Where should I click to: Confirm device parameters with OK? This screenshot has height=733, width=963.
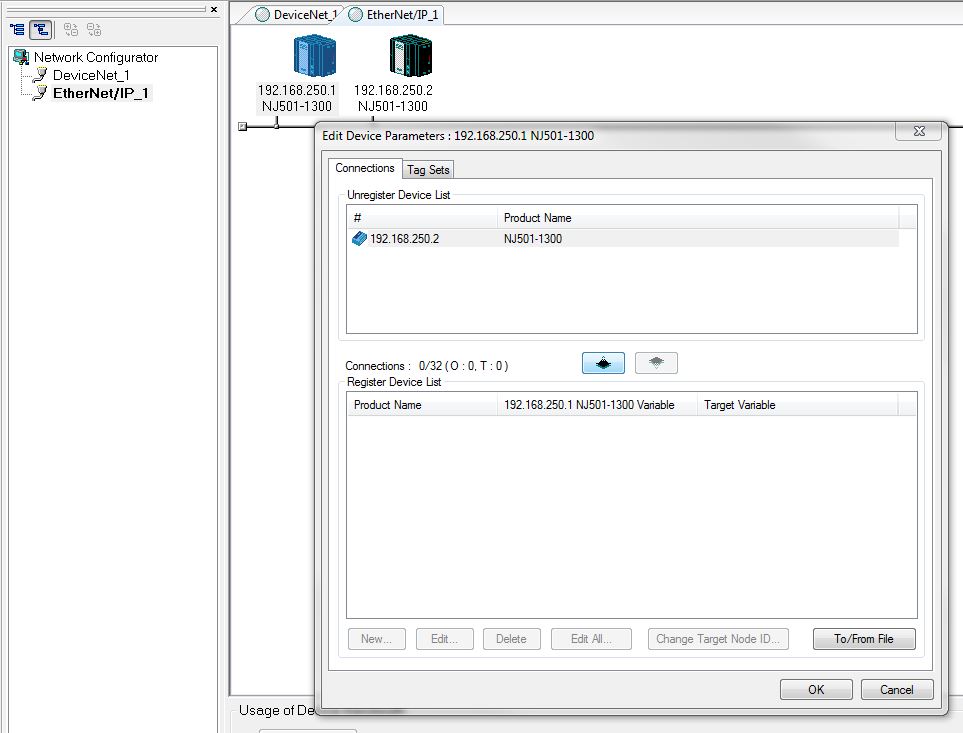click(815, 689)
